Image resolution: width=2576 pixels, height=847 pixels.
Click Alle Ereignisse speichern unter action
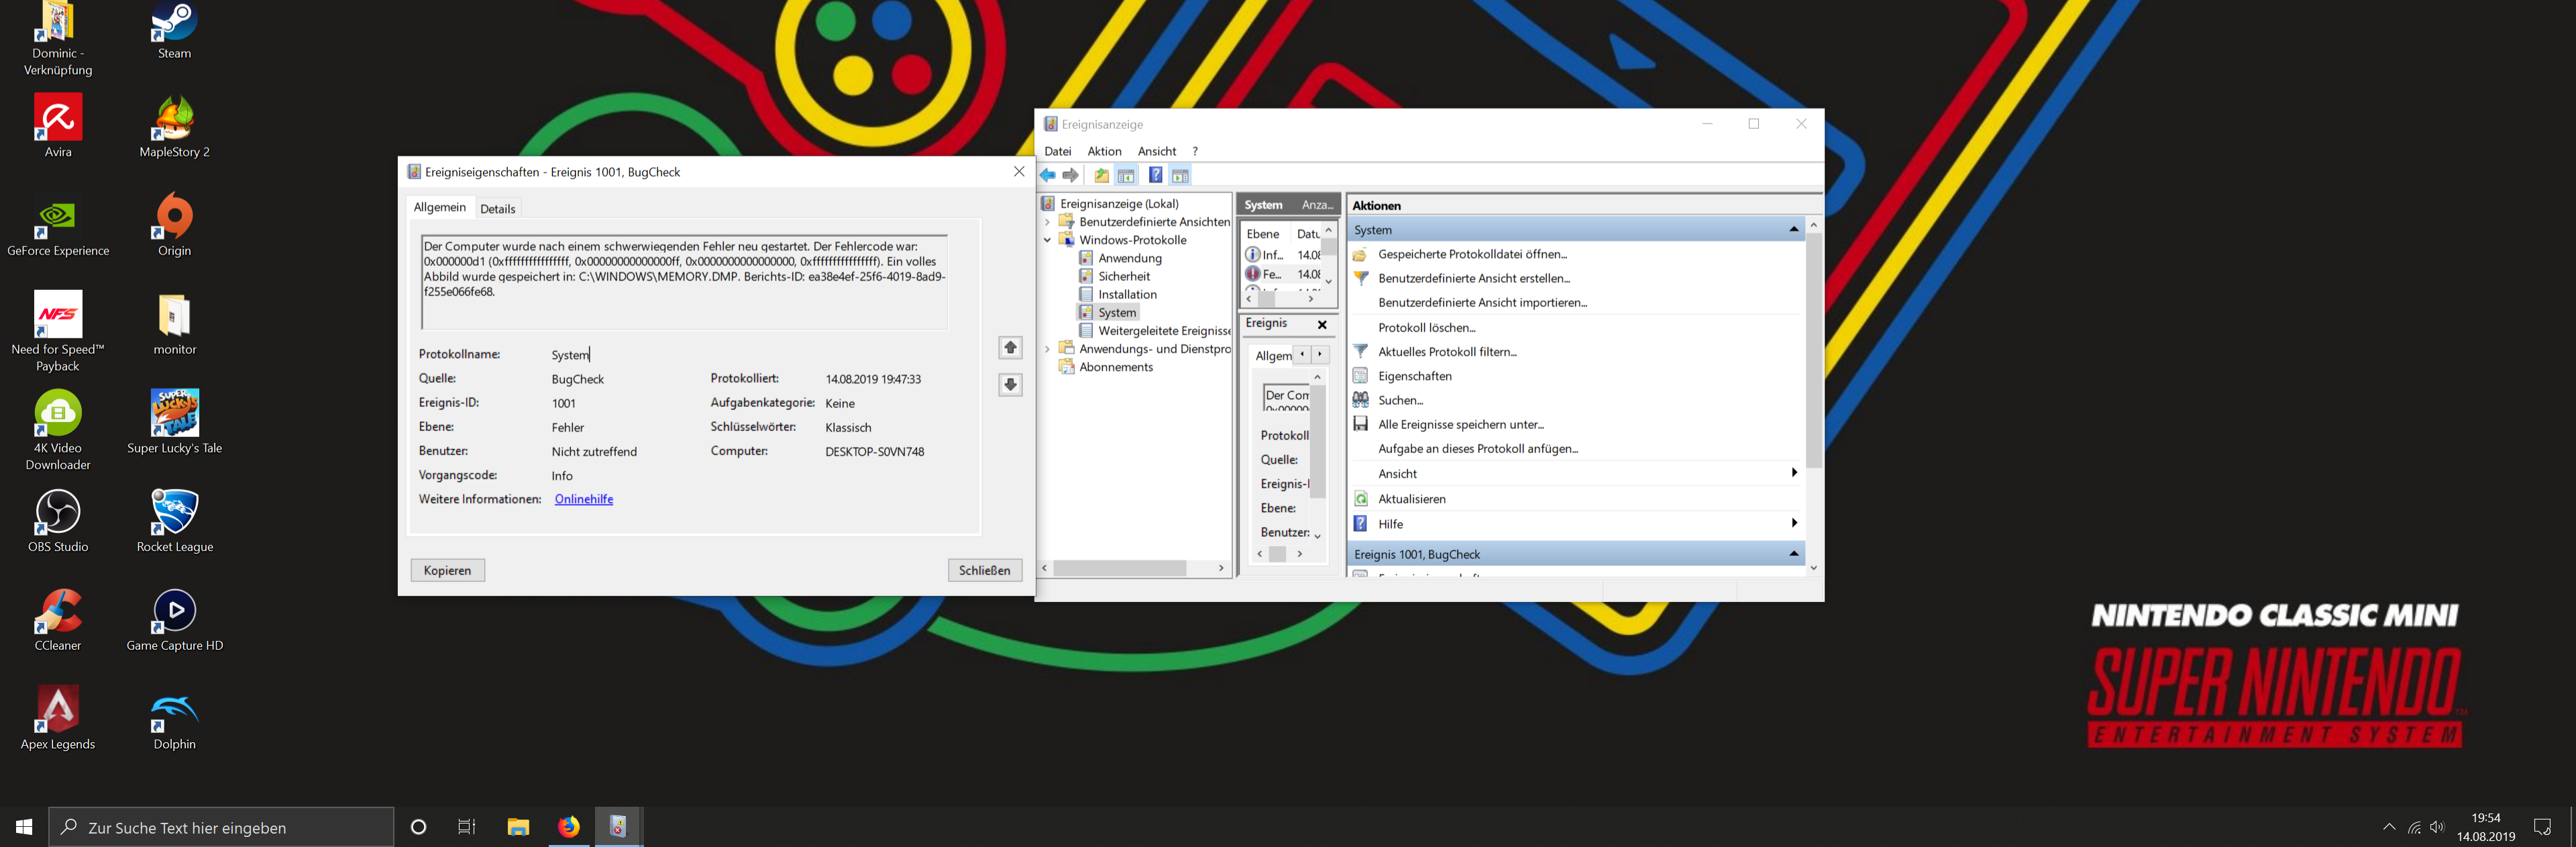point(1460,424)
